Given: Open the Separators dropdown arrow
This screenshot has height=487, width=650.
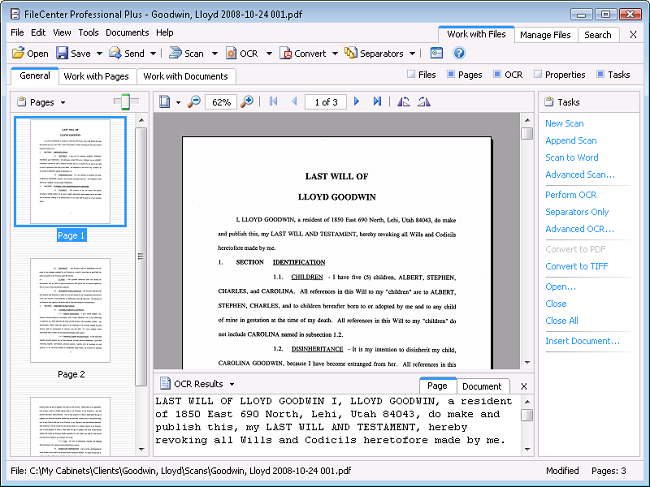Looking at the screenshot, I should click(412, 53).
